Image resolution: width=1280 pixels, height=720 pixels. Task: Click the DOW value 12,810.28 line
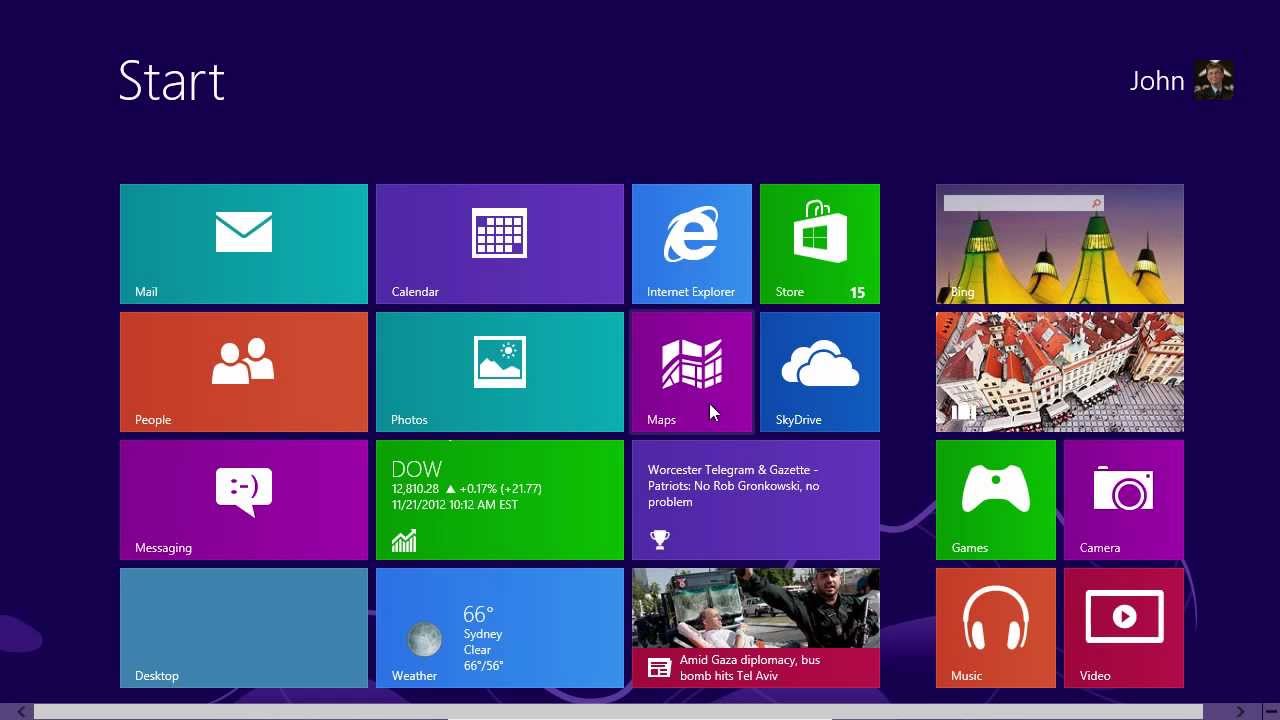(466, 489)
